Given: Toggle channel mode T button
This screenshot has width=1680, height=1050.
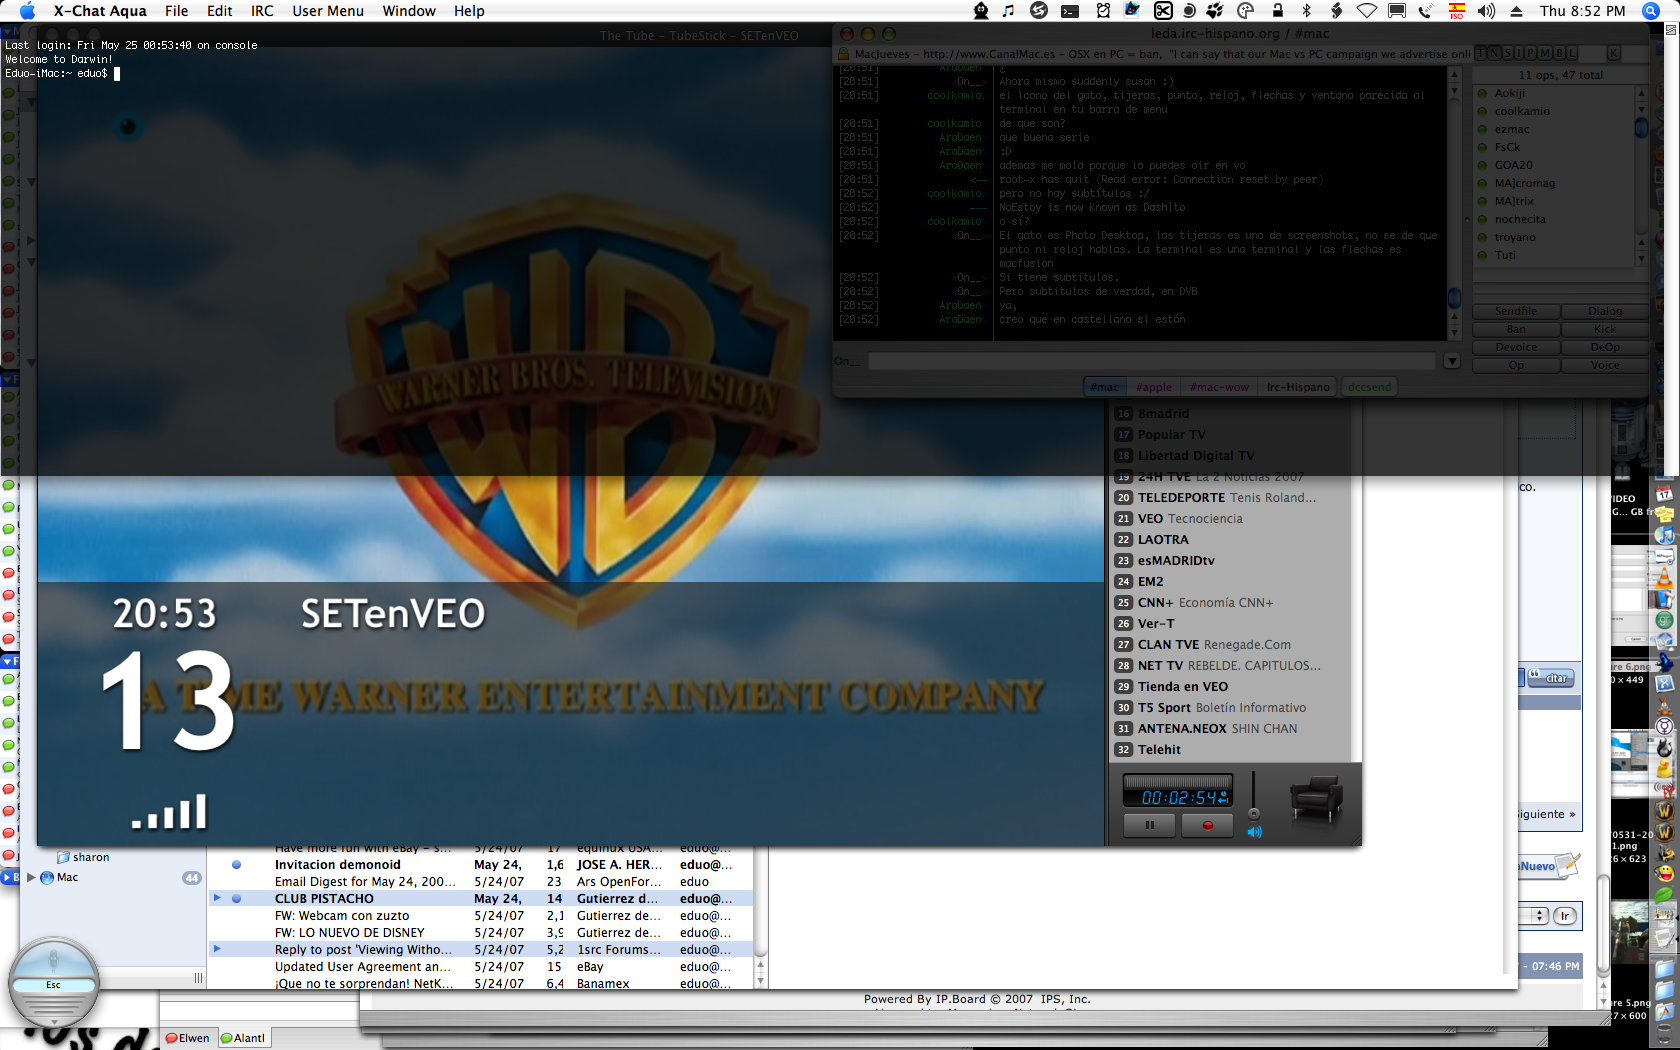Looking at the screenshot, I should 1481,53.
